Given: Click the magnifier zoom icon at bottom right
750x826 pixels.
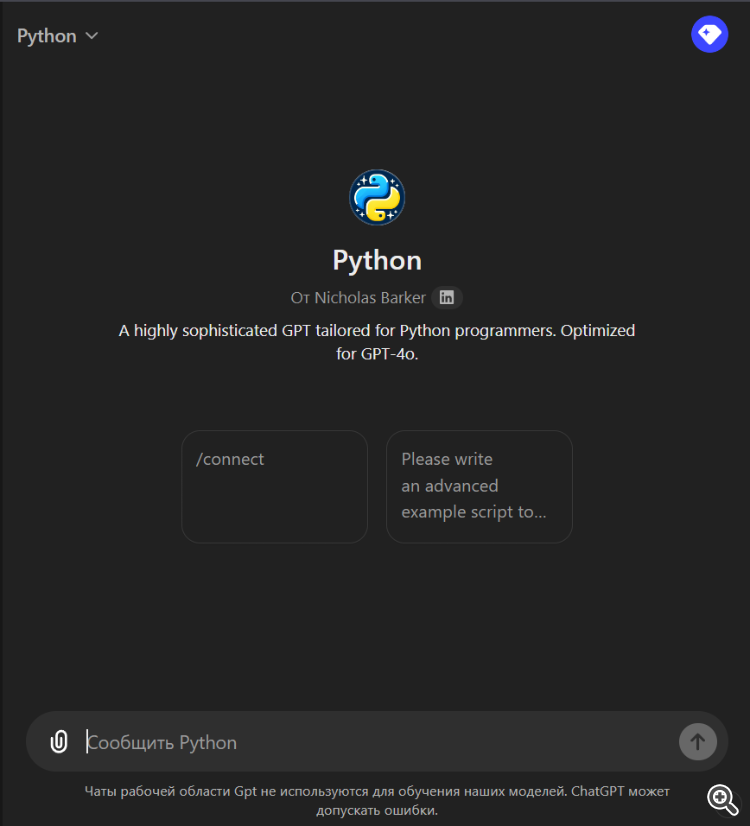Looking at the screenshot, I should 723,800.
